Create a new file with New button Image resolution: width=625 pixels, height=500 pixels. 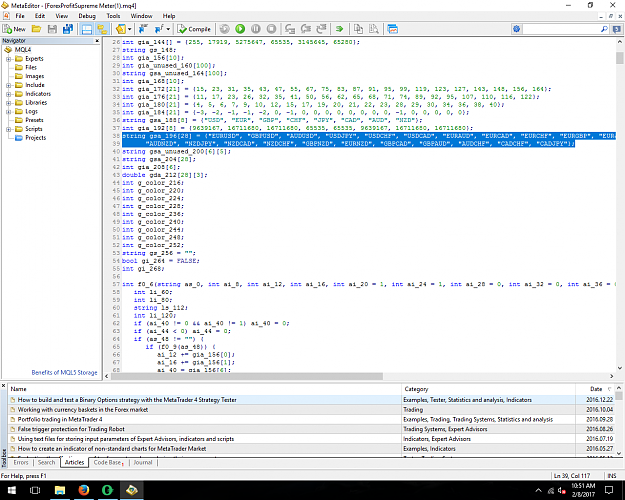coord(14,29)
